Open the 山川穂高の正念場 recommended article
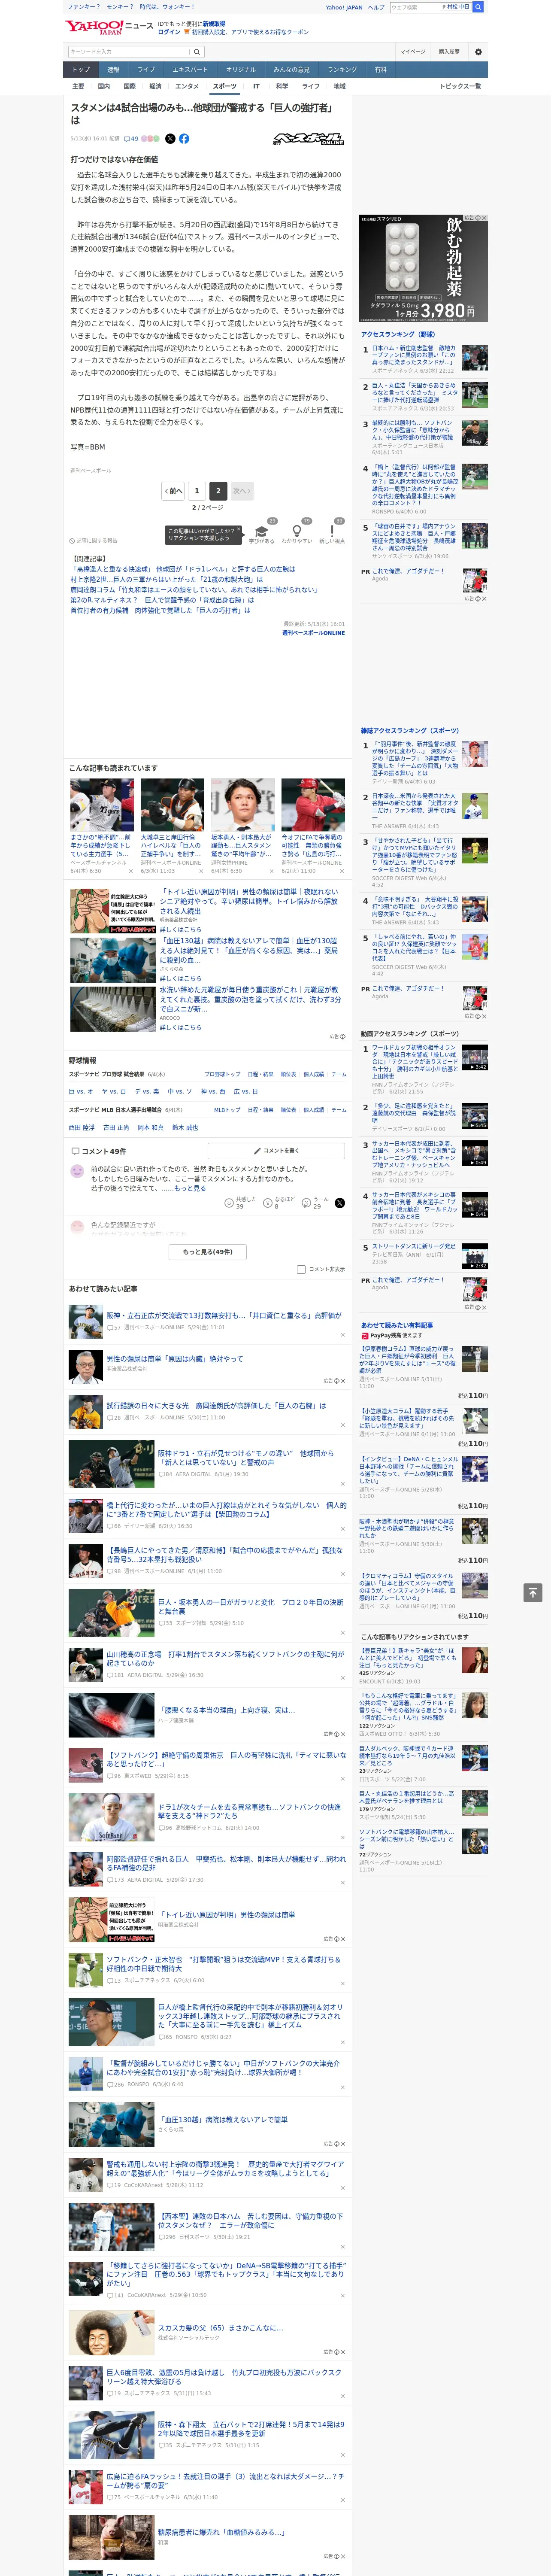Screen dimensions: 551x2576 pos(225,1658)
